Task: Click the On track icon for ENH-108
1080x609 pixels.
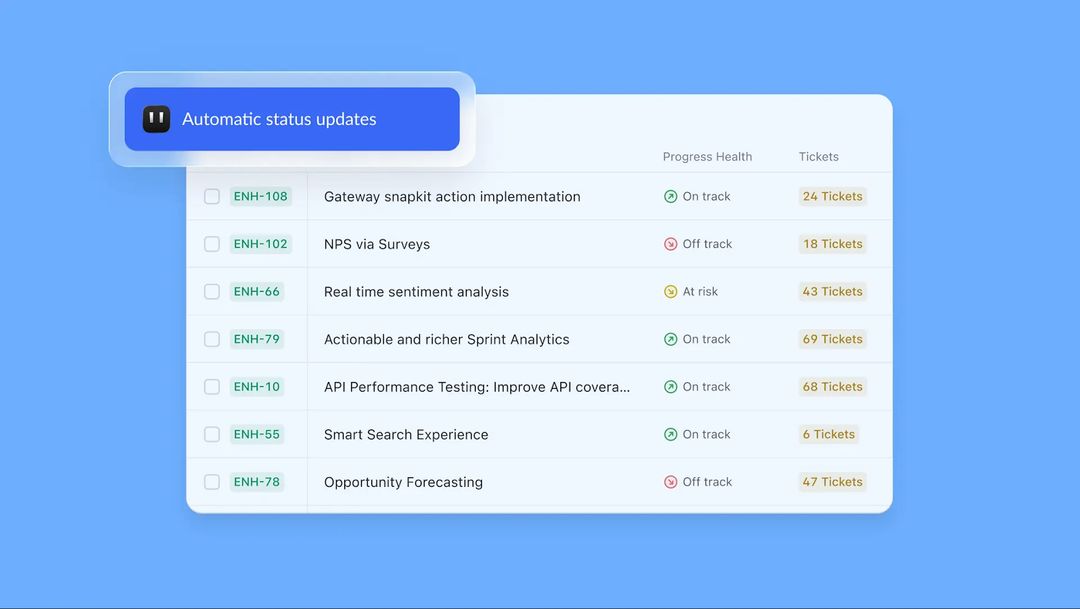Action: click(x=670, y=196)
